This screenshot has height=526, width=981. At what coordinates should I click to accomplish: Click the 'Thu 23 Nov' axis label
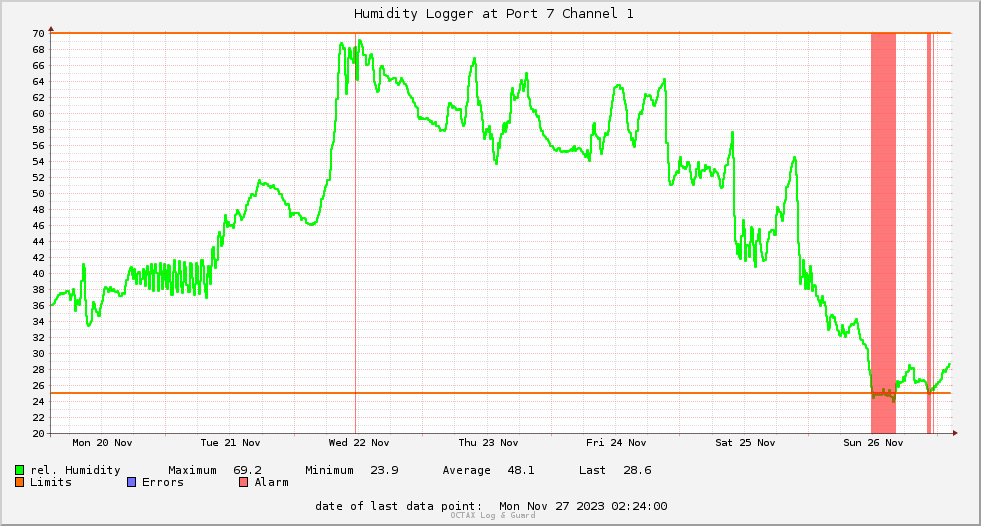[x=488, y=443]
